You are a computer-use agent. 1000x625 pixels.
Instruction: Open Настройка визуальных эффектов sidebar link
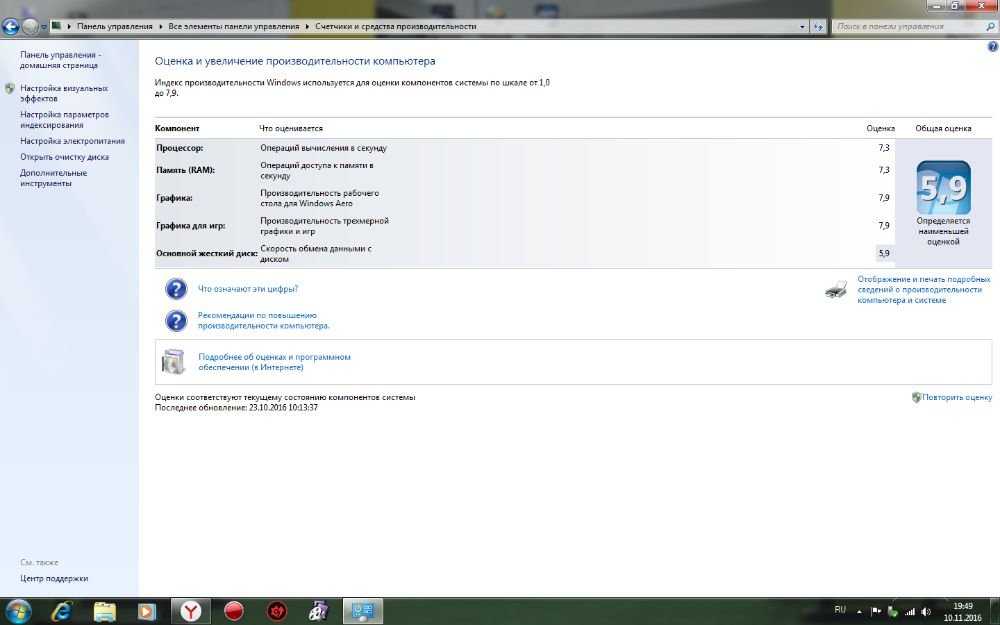[x=64, y=93]
